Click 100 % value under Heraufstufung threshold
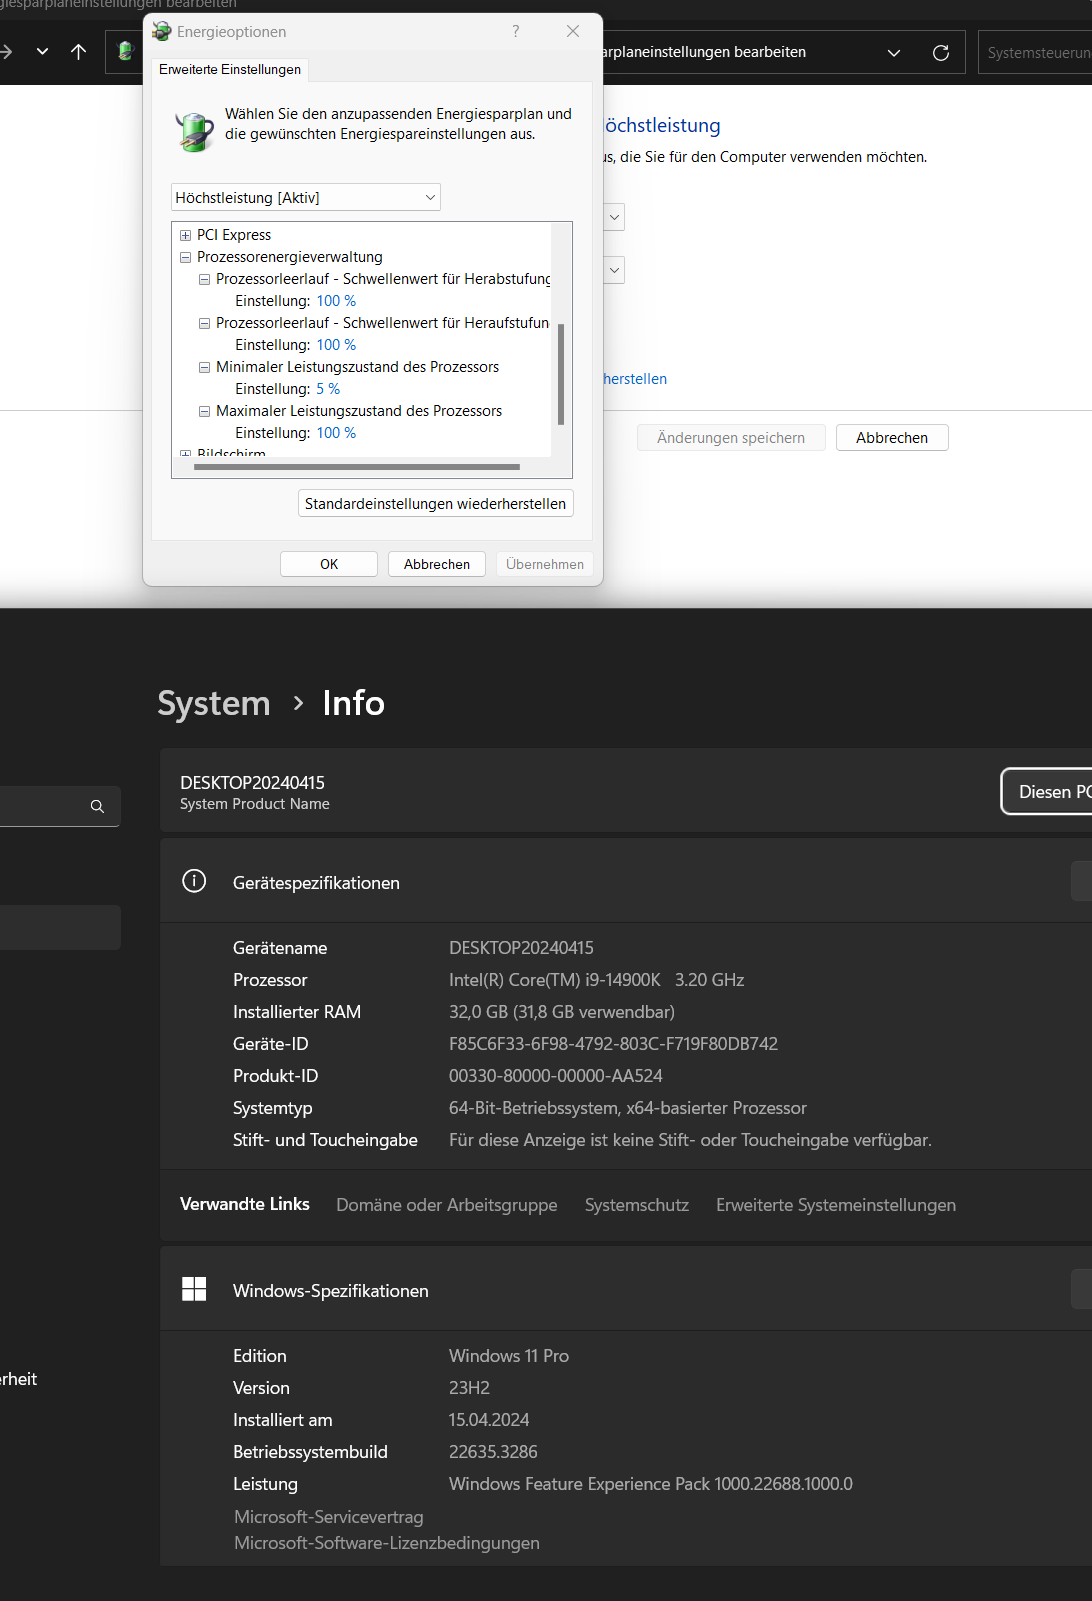This screenshot has width=1092, height=1601. tap(336, 345)
